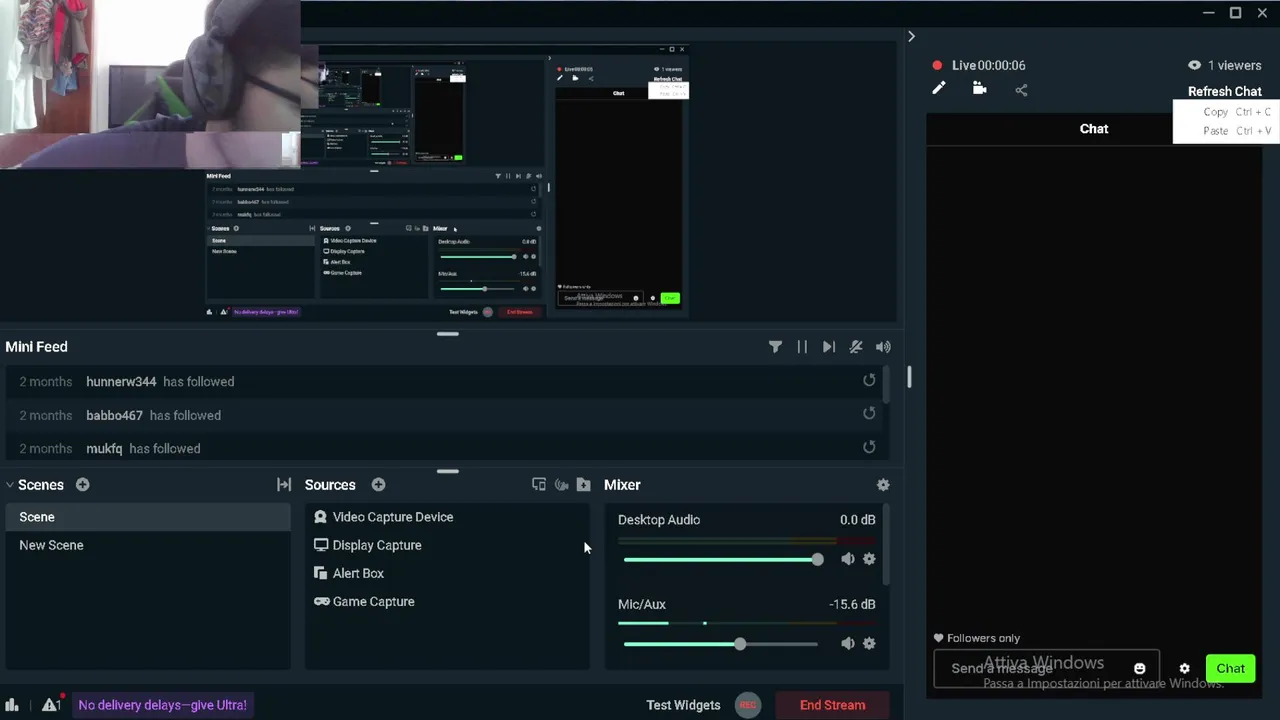Open the camera icon beside the edit pencil

(979, 89)
